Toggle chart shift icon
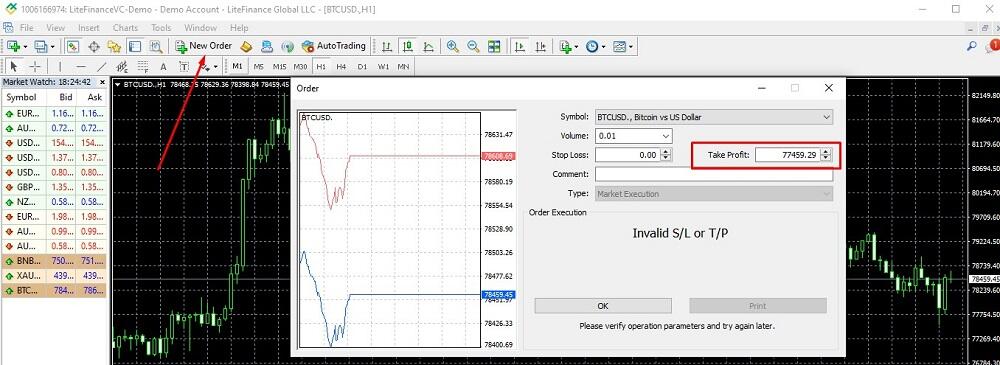 (x=541, y=46)
